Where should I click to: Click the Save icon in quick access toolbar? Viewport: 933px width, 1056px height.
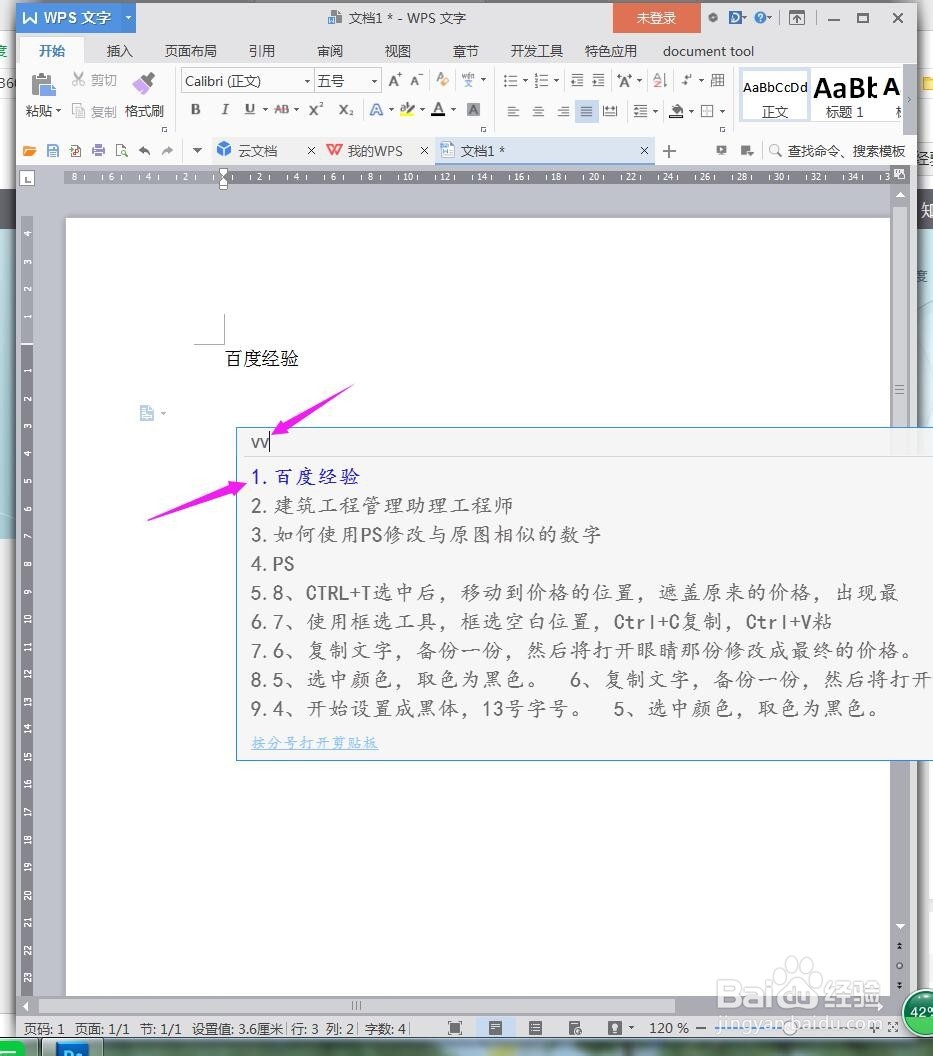(x=53, y=151)
